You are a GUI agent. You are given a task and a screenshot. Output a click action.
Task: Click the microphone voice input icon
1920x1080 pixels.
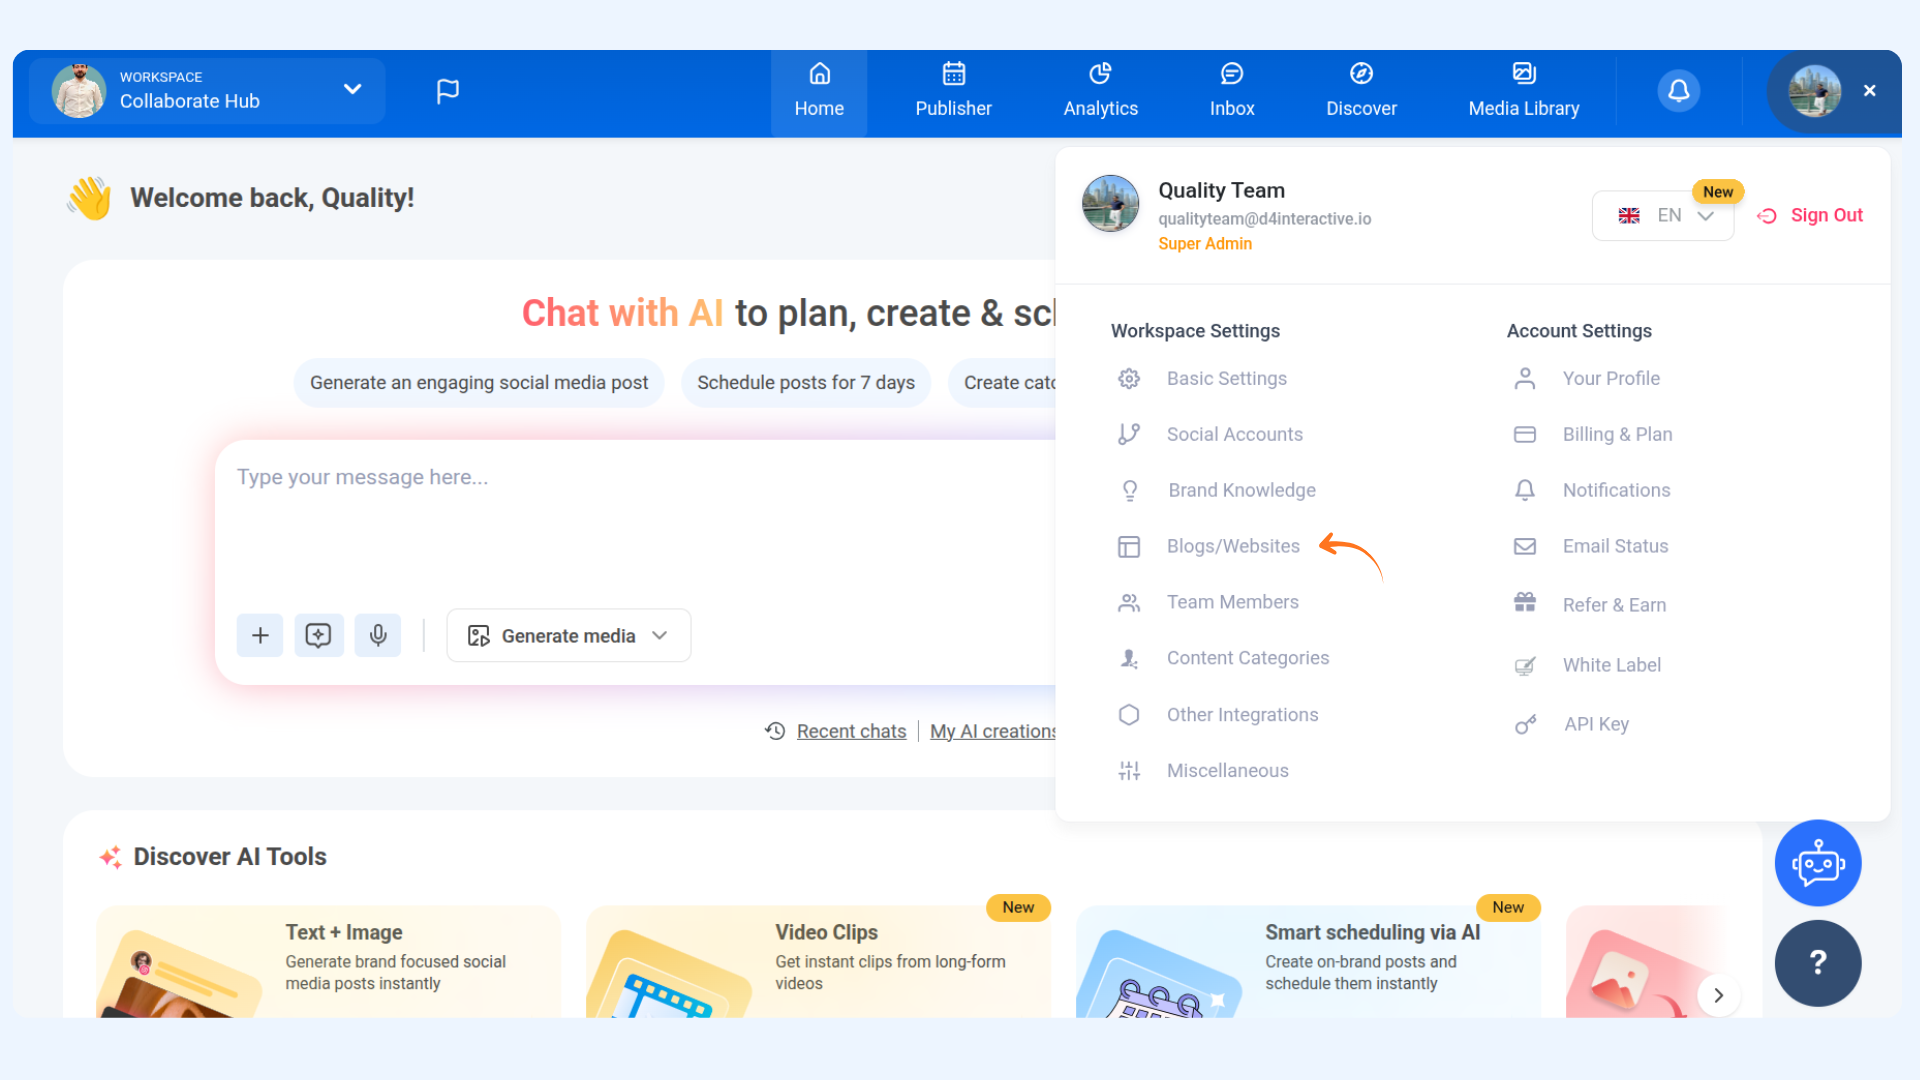378,635
